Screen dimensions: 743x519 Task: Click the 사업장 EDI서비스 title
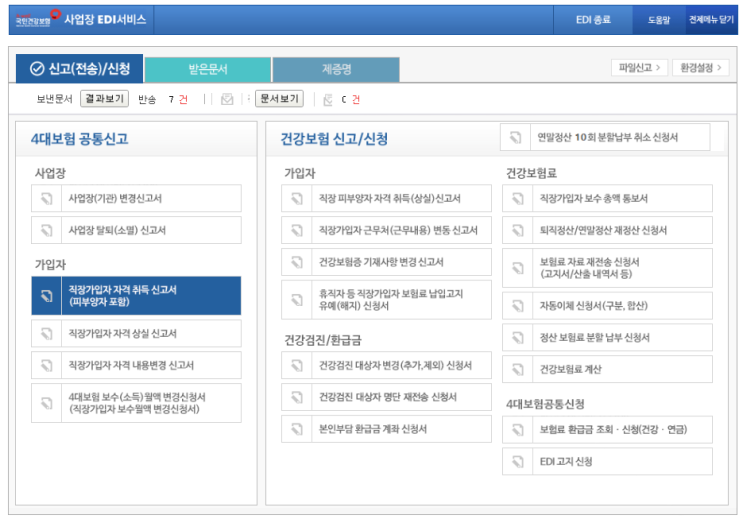105,19
